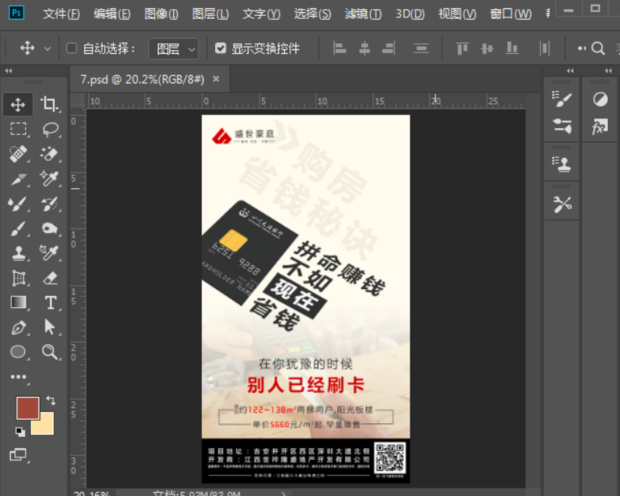Select the Clone Stamp tool

tap(18, 253)
